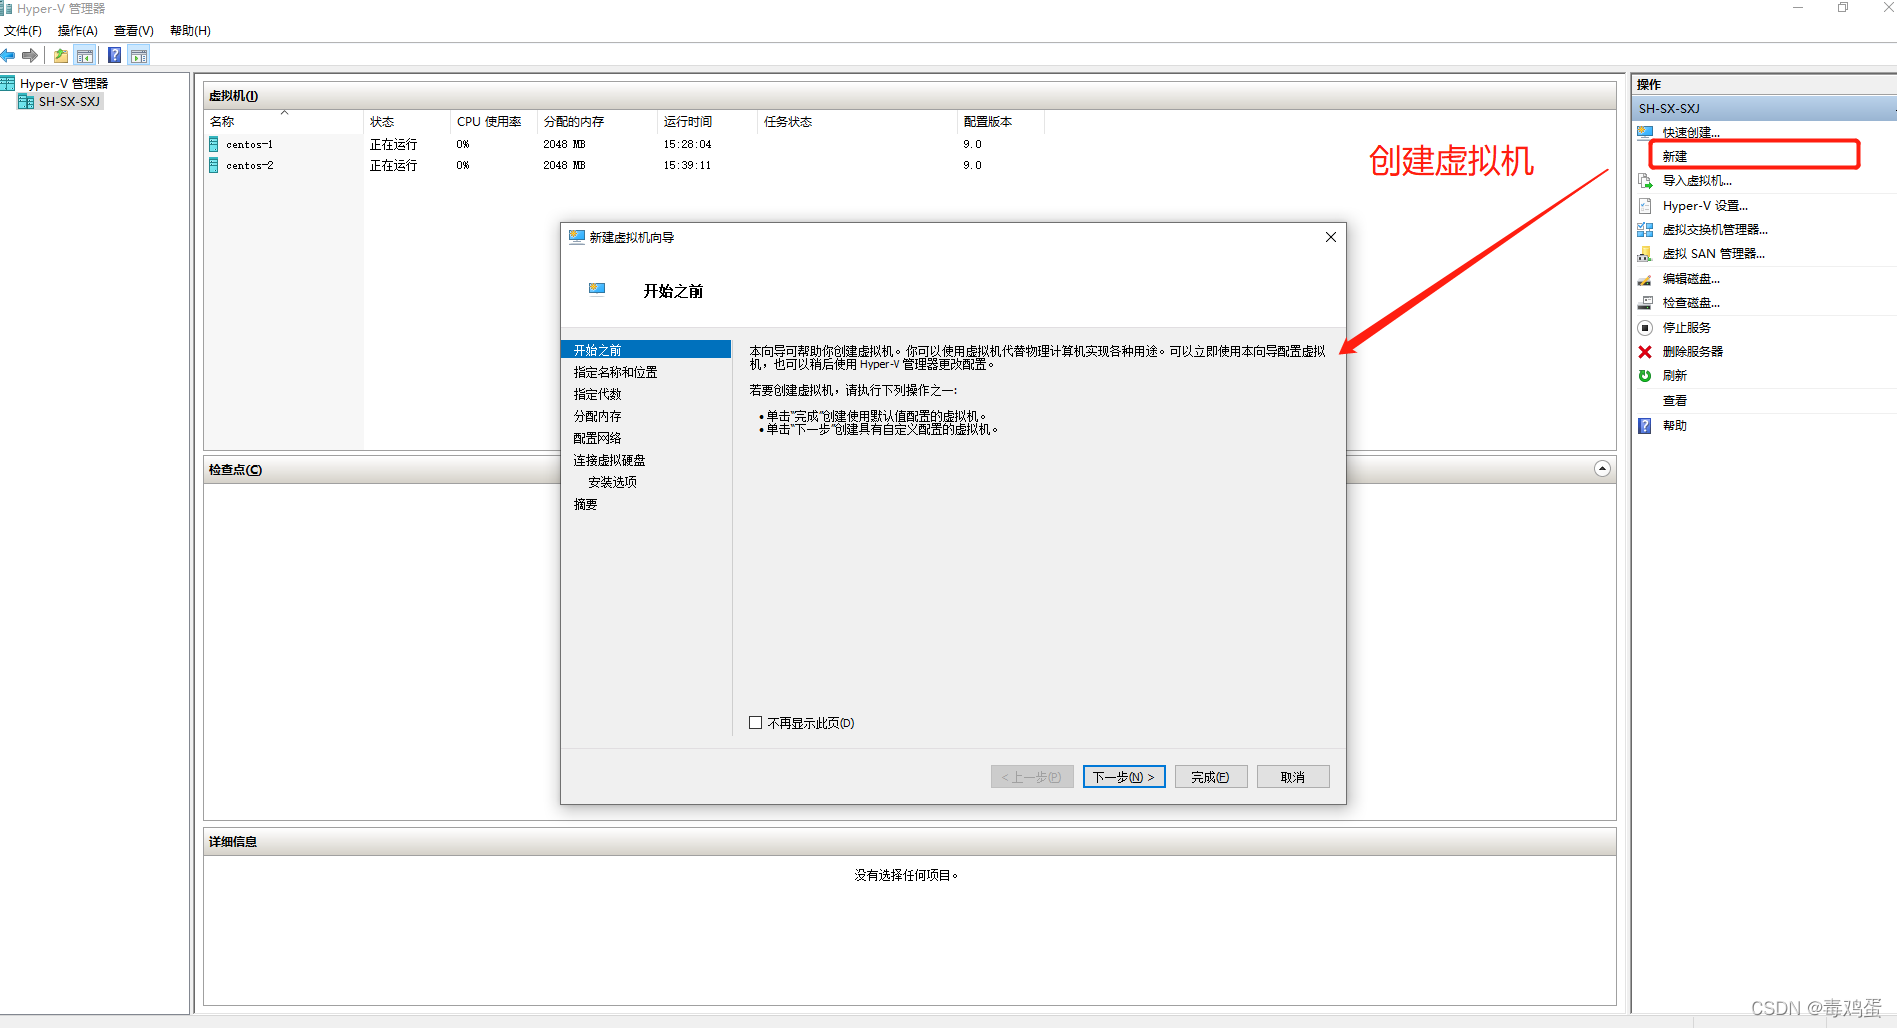1897x1028 pixels.
Task: Click the show/hide action pane toolbar icon
Action: tap(139, 55)
